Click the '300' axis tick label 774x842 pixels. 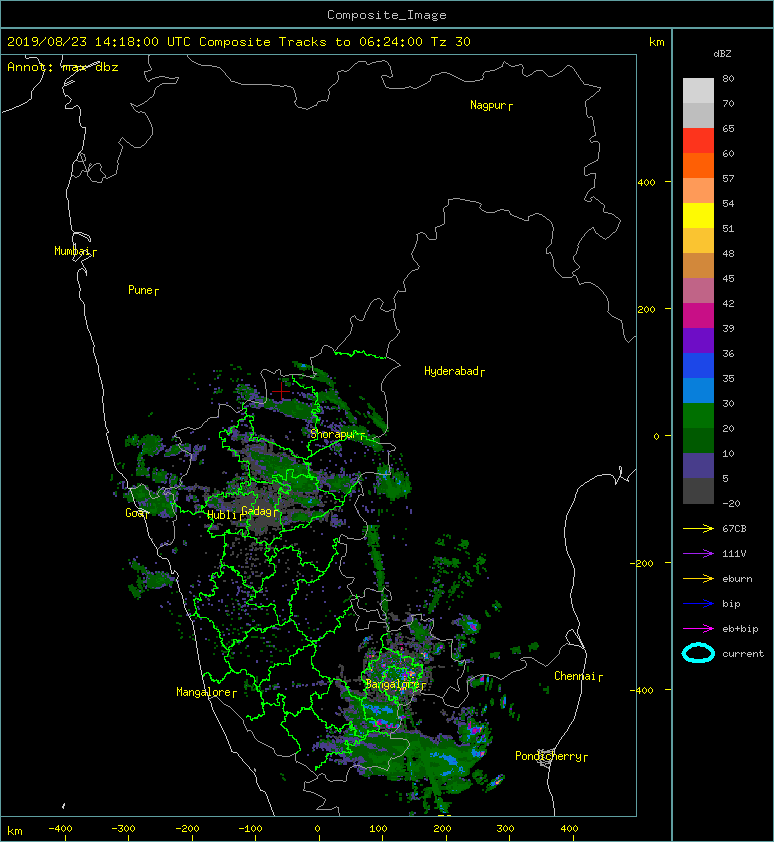pos(505,829)
